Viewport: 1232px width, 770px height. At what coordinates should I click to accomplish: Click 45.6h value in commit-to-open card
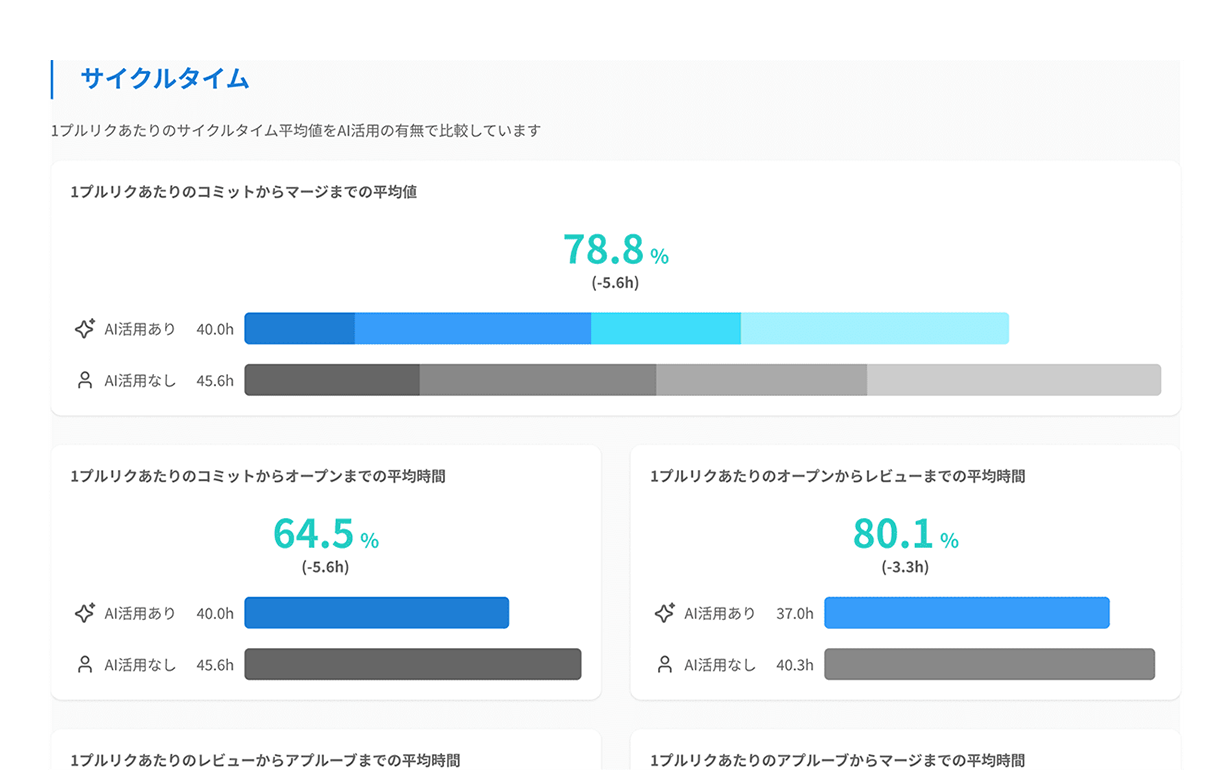pos(215,665)
